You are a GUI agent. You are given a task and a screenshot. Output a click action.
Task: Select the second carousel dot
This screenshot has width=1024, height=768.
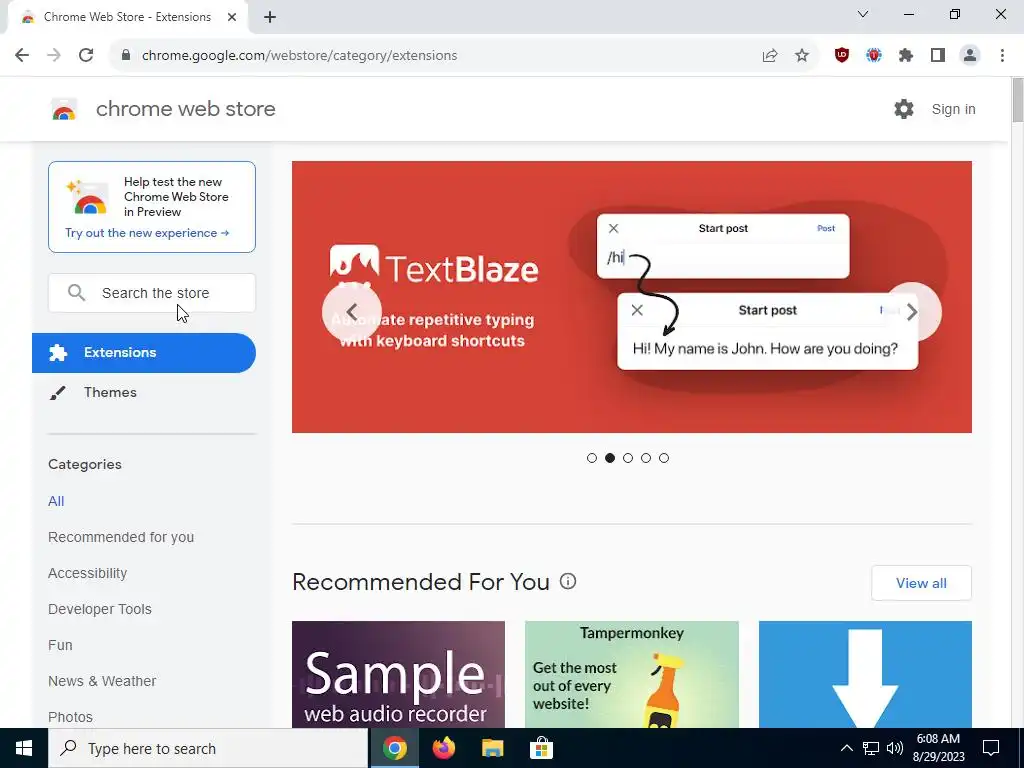pyautogui.click(x=610, y=458)
